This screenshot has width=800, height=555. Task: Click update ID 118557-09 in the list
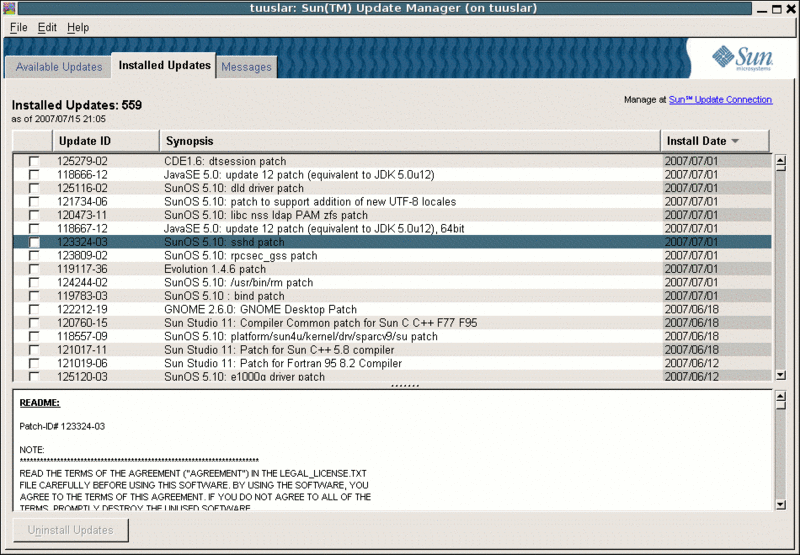coord(82,336)
